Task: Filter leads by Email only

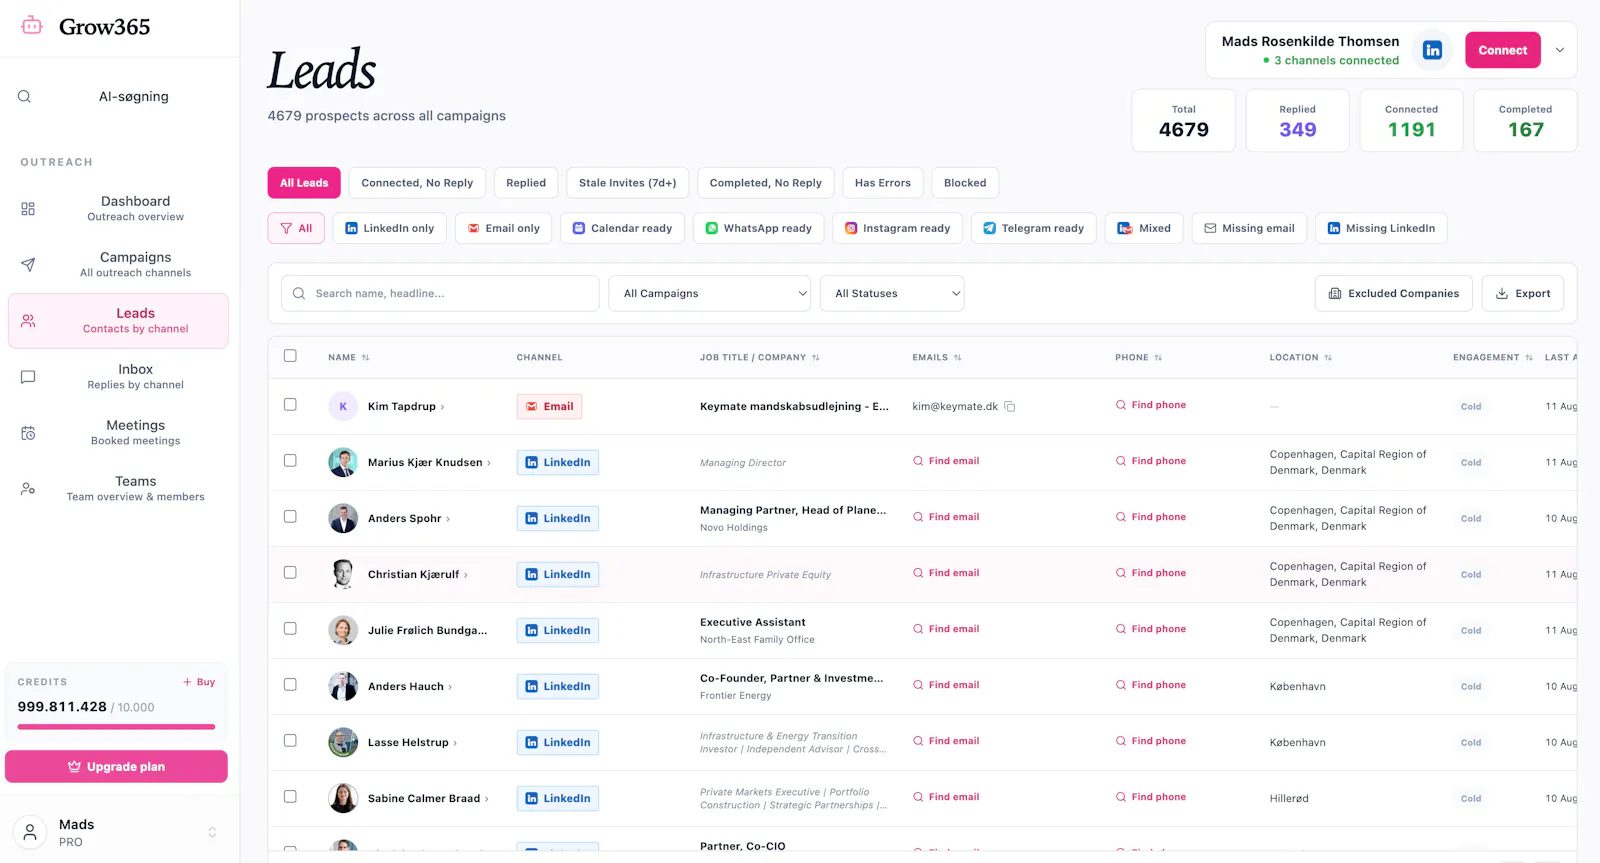Action: (x=504, y=228)
